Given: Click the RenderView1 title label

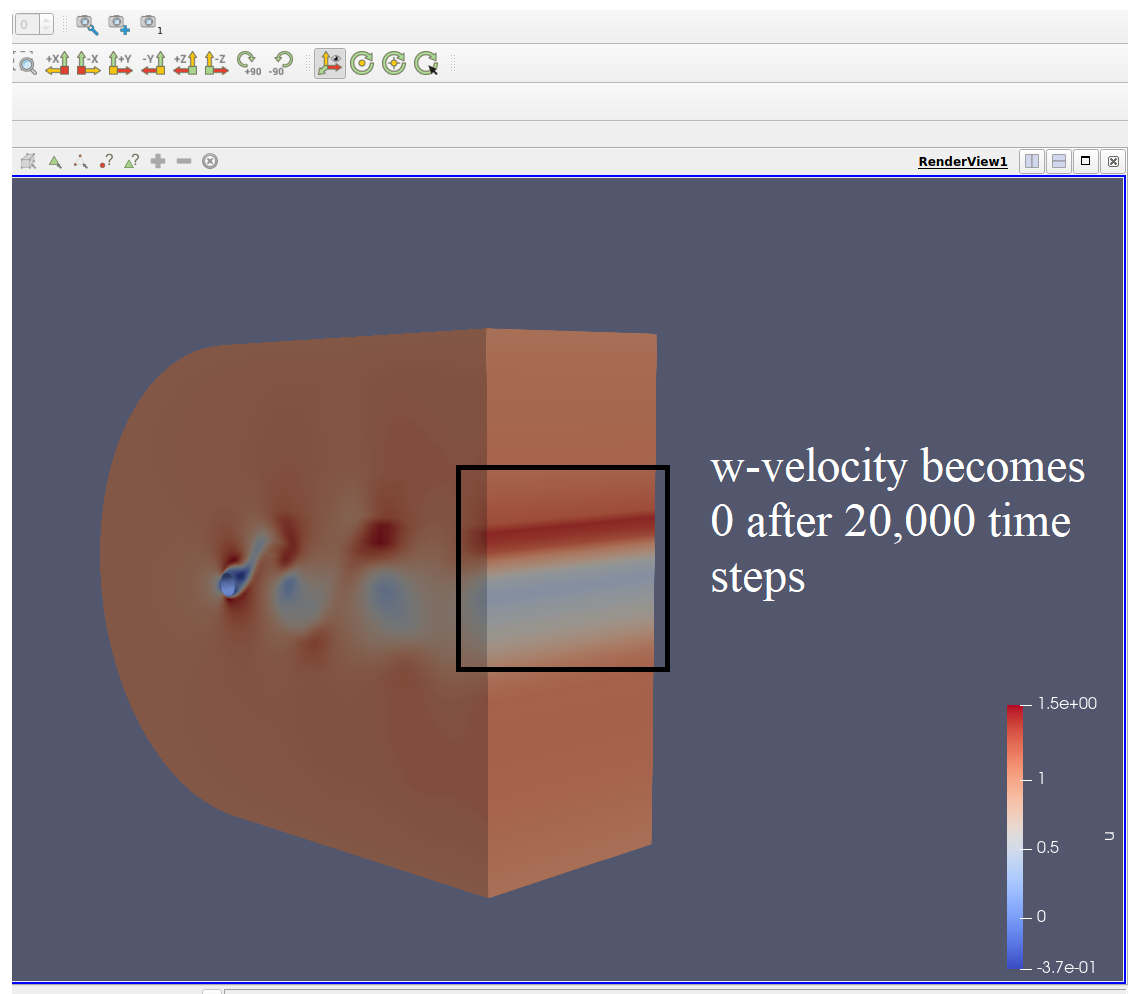Looking at the screenshot, I should coord(962,162).
